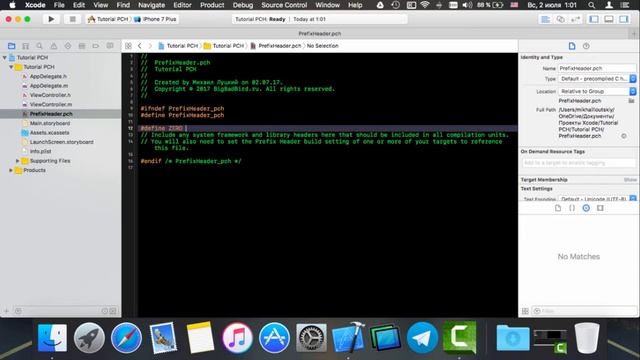Click the library filter field
The width and height of the screenshot is (640, 360).
(x=584, y=311)
